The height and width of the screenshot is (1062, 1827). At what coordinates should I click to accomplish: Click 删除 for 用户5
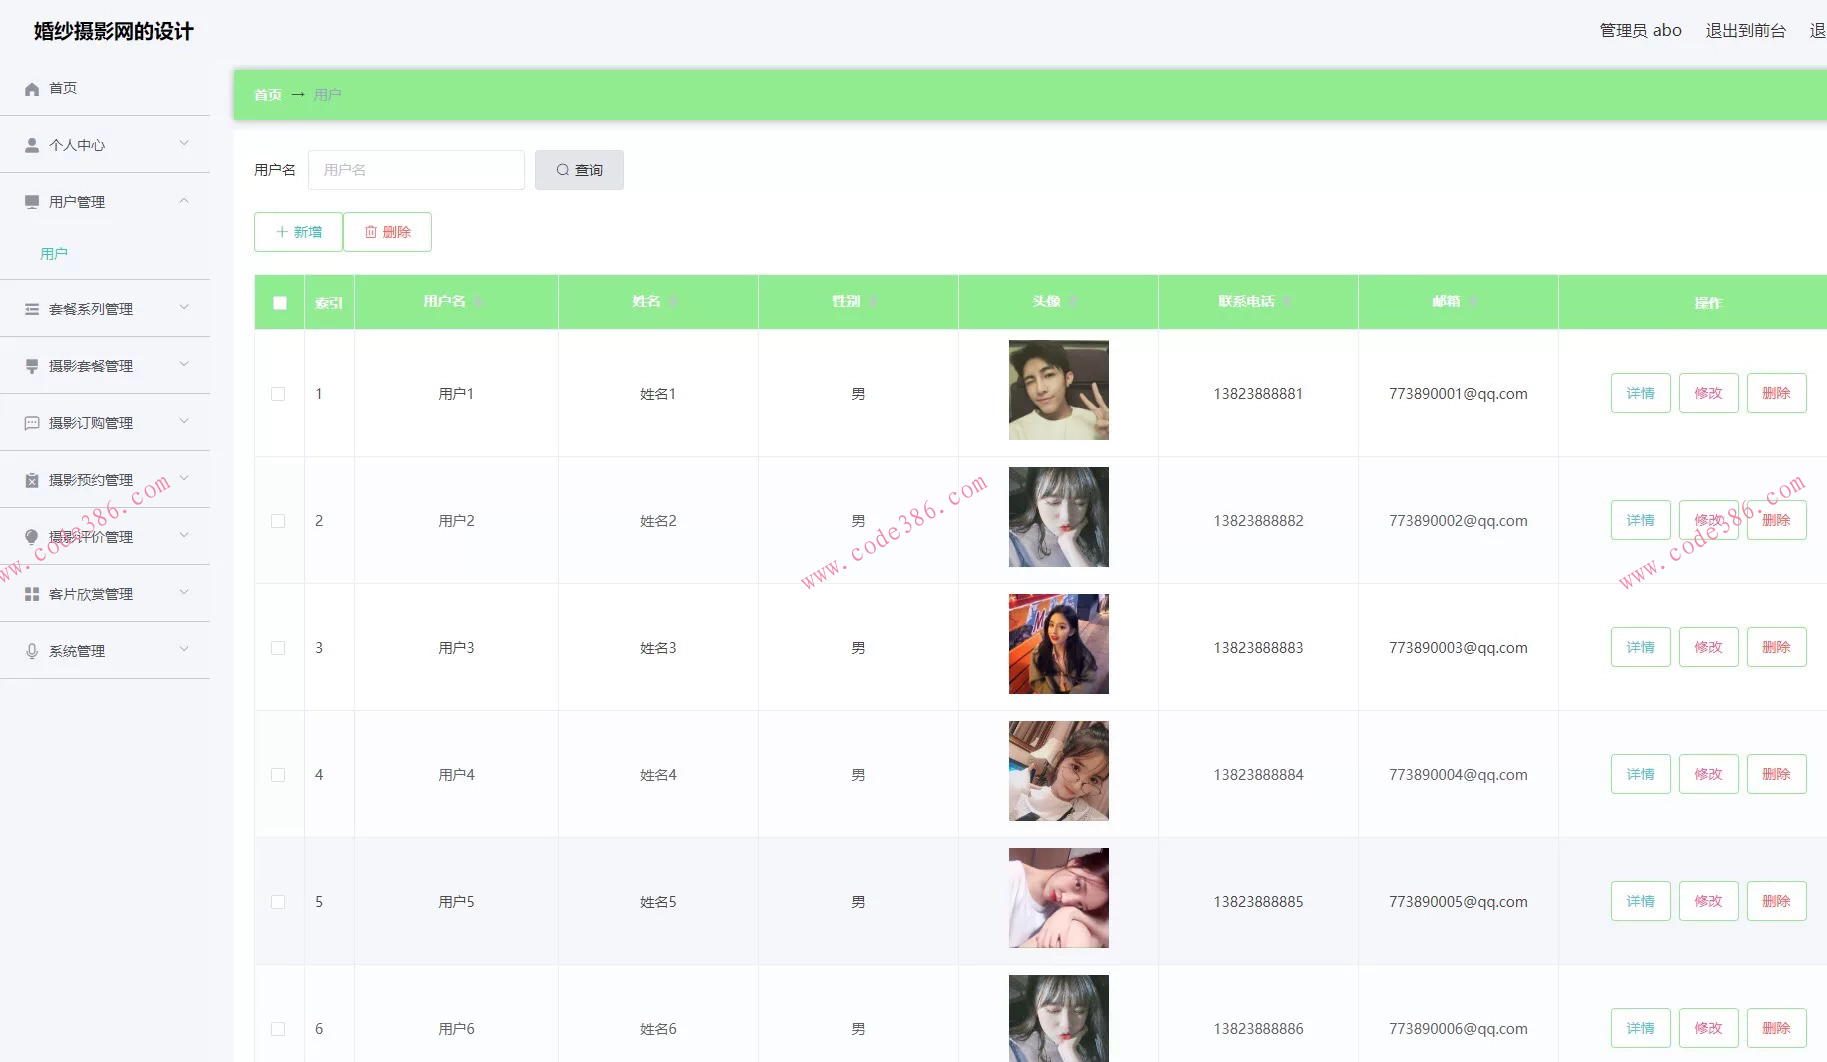[1776, 901]
